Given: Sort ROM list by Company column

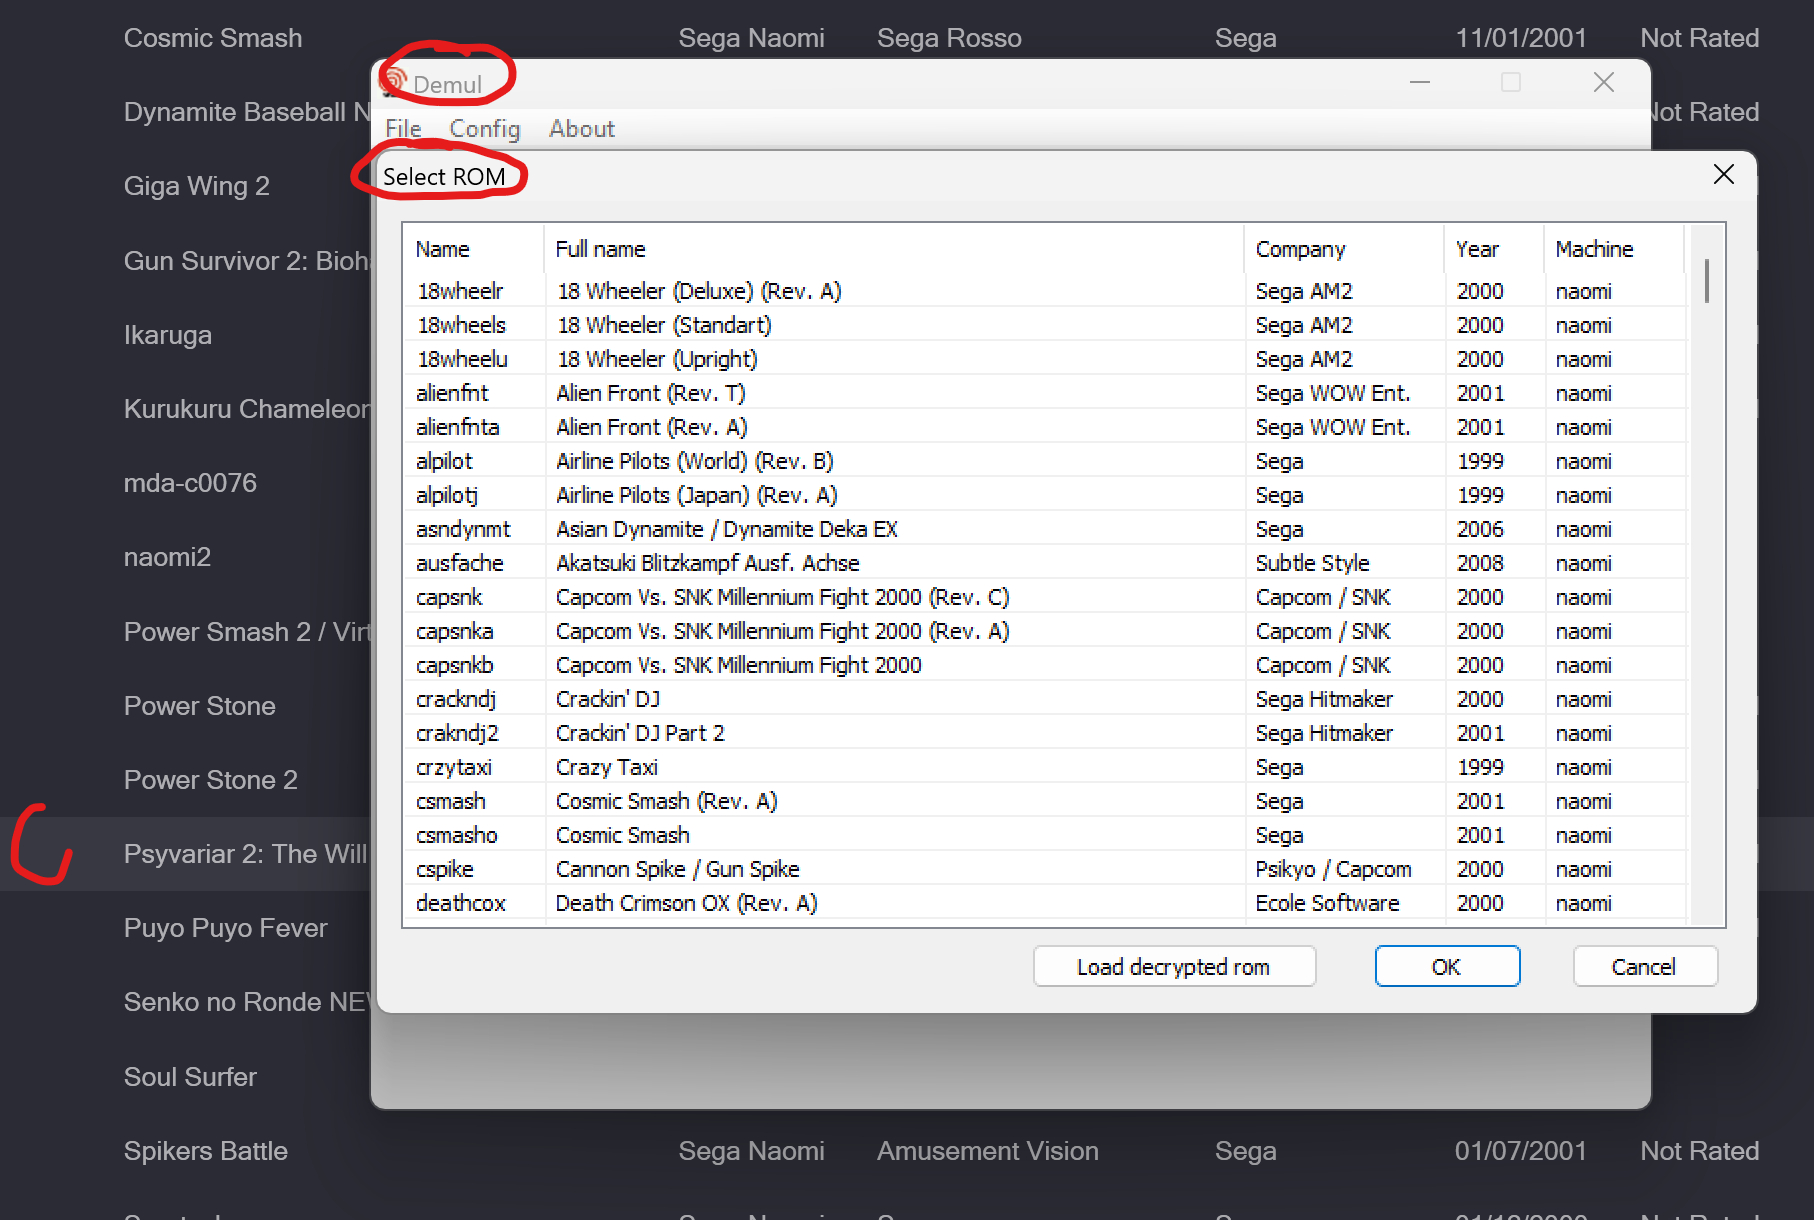Looking at the screenshot, I should point(1344,249).
